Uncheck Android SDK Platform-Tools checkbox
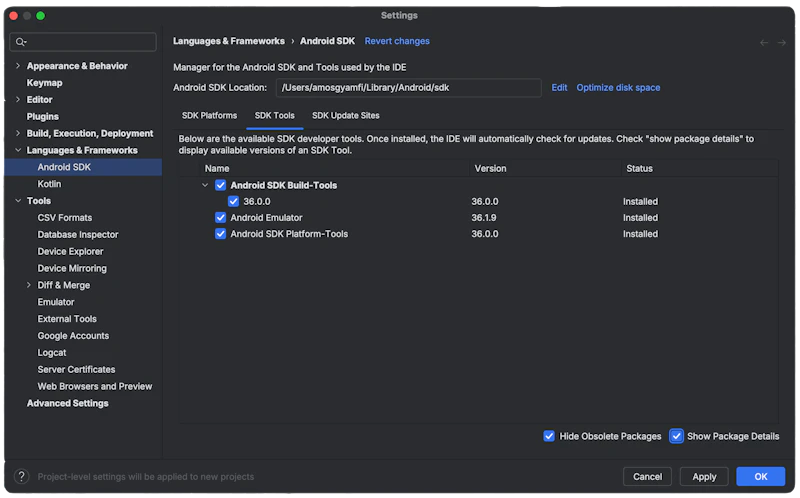800x498 pixels. tap(220, 234)
